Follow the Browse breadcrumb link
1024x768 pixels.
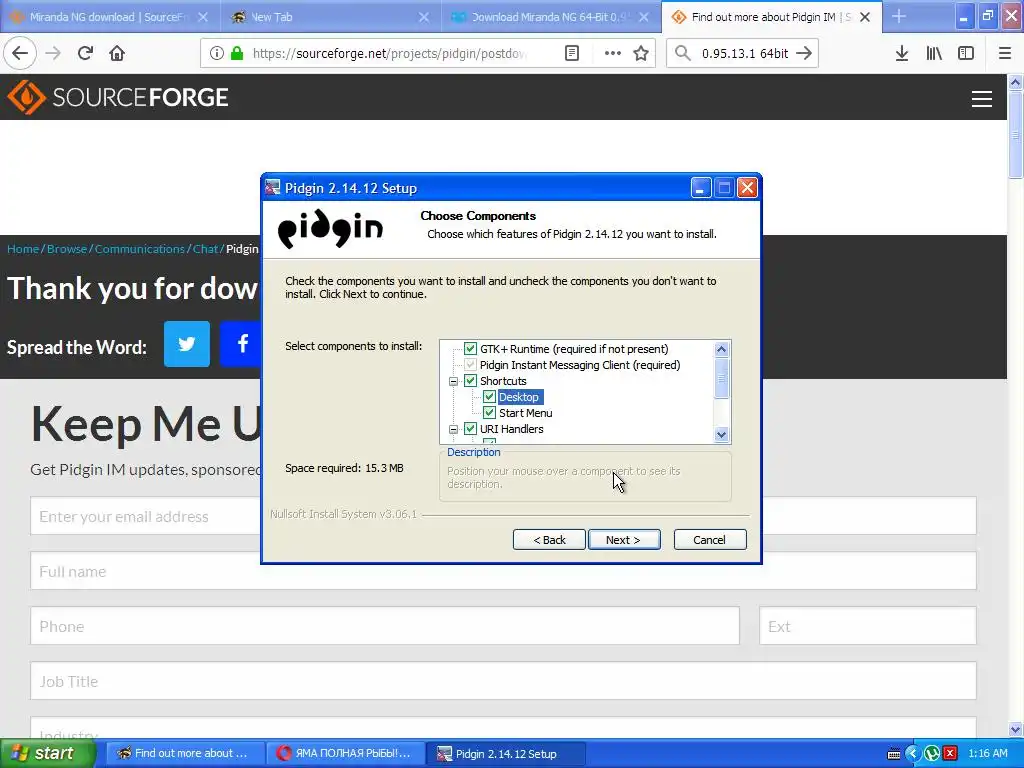pyautogui.click(x=67, y=249)
